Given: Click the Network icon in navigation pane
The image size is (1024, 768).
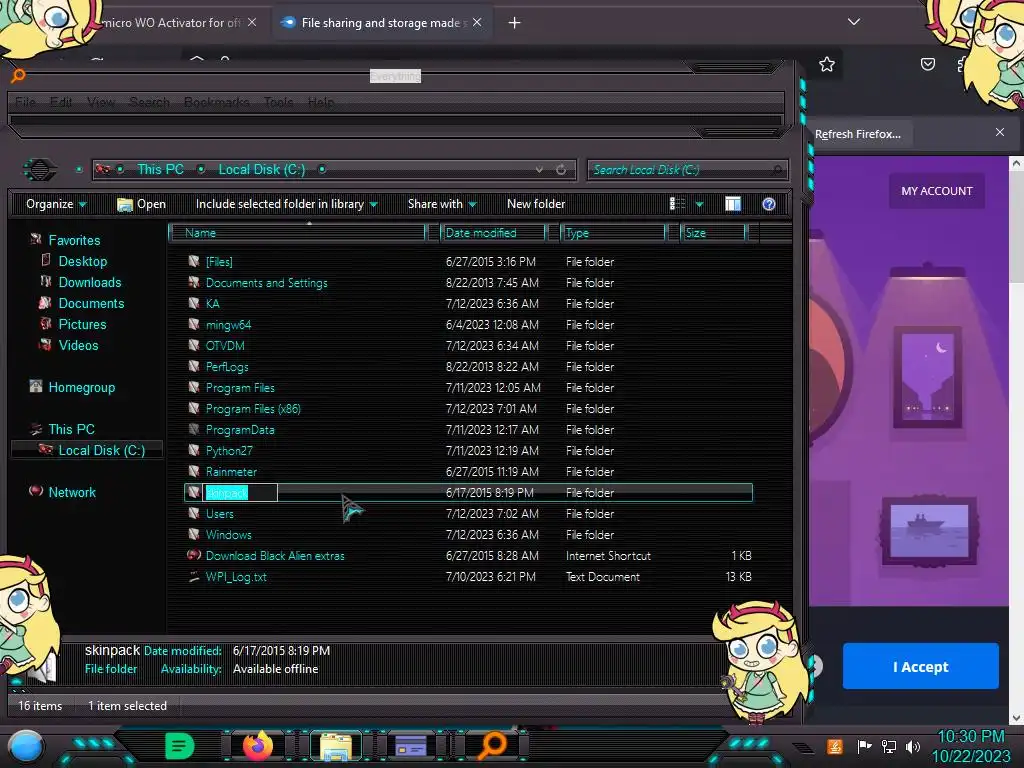Looking at the screenshot, I should (x=36, y=491).
